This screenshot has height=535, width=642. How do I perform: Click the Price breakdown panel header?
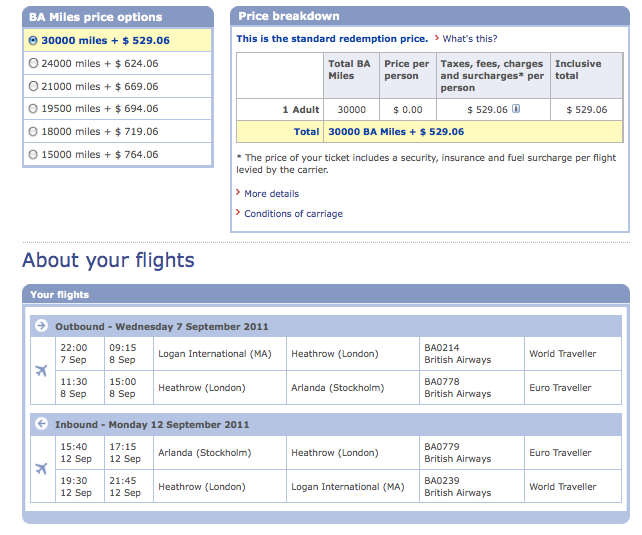point(289,16)
